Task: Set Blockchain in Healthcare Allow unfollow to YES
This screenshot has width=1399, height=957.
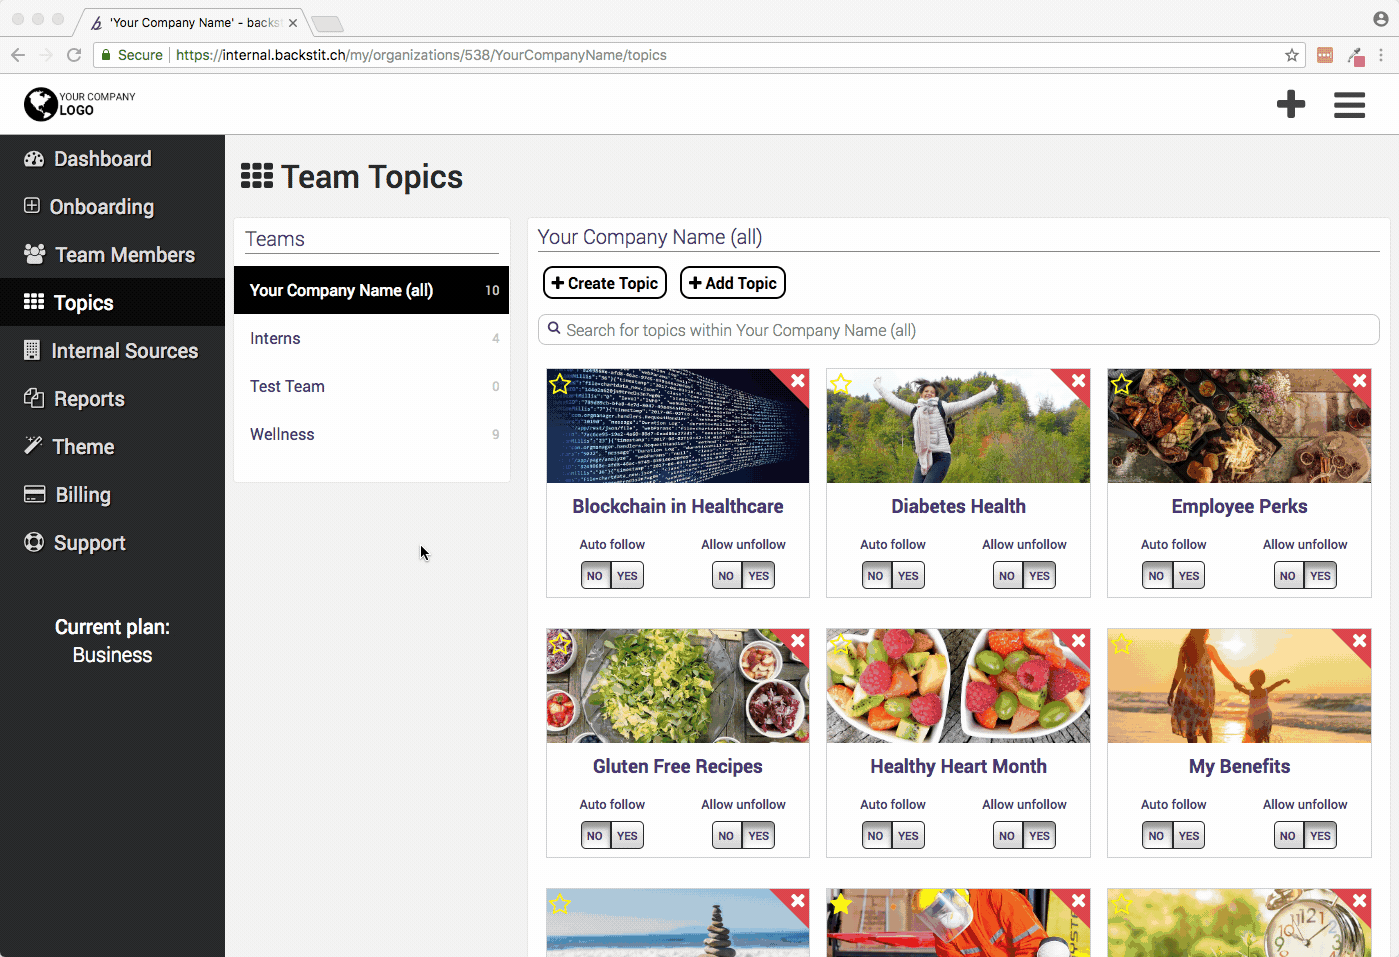Action: click(x=759, y=575)
